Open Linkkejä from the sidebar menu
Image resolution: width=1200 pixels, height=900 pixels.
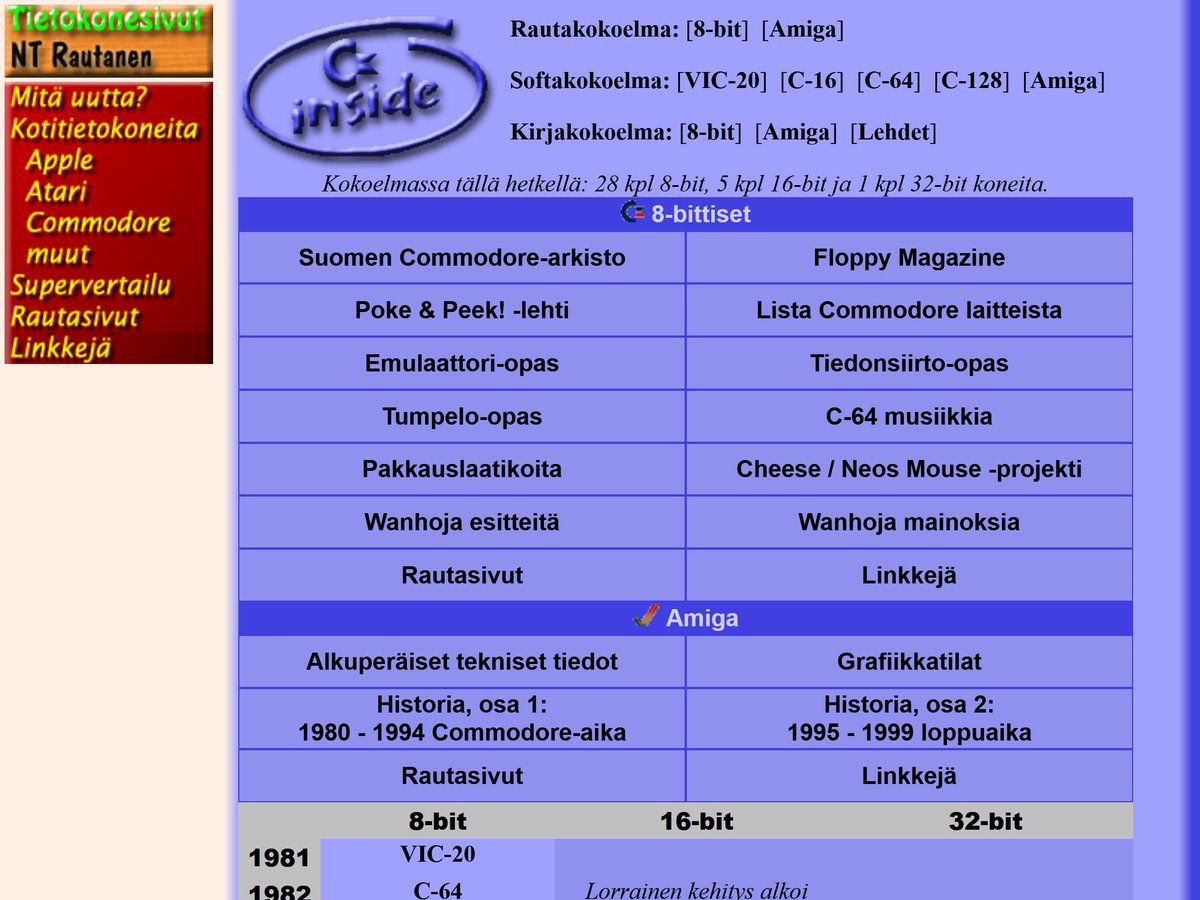click(60, 348)
